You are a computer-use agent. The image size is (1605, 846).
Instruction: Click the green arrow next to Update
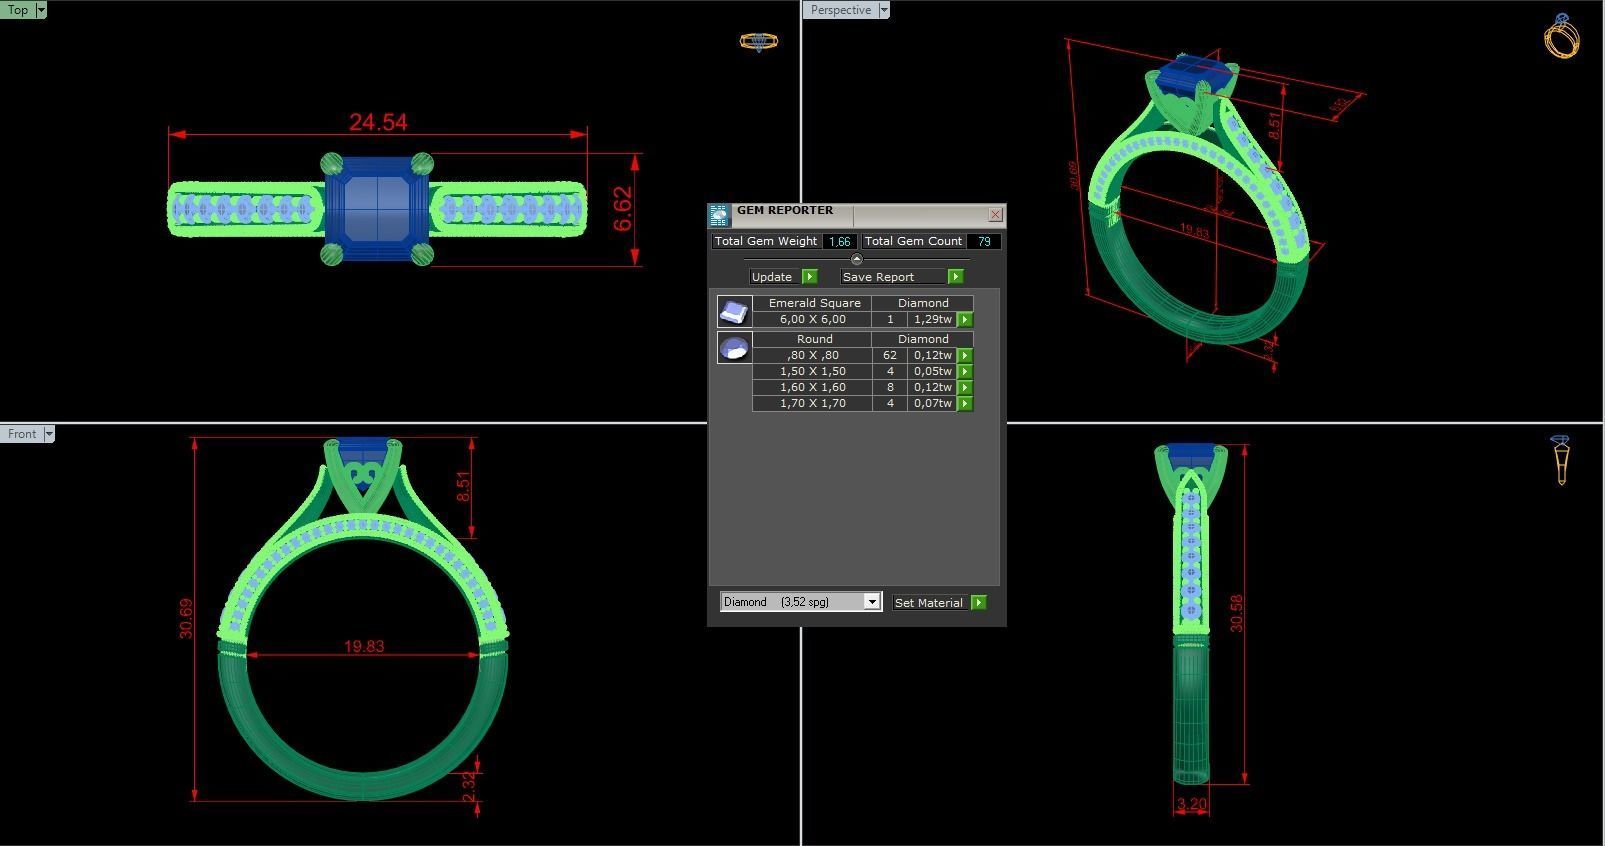(809, 277)
